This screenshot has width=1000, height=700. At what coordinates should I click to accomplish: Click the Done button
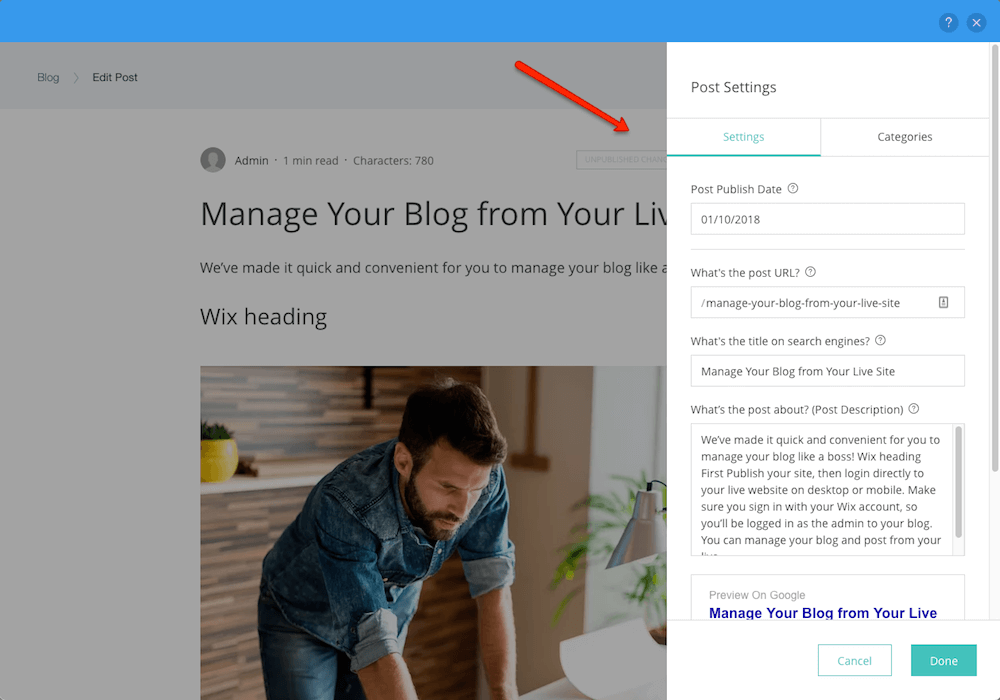click(x=943, y=660)
